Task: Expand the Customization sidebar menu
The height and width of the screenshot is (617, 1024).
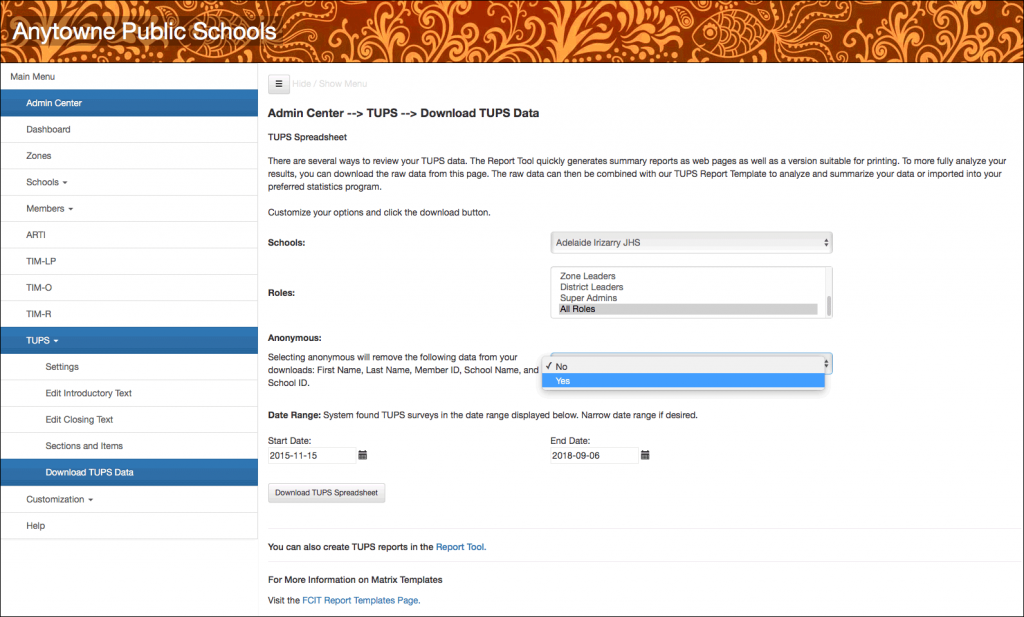Action: point(60,499)
